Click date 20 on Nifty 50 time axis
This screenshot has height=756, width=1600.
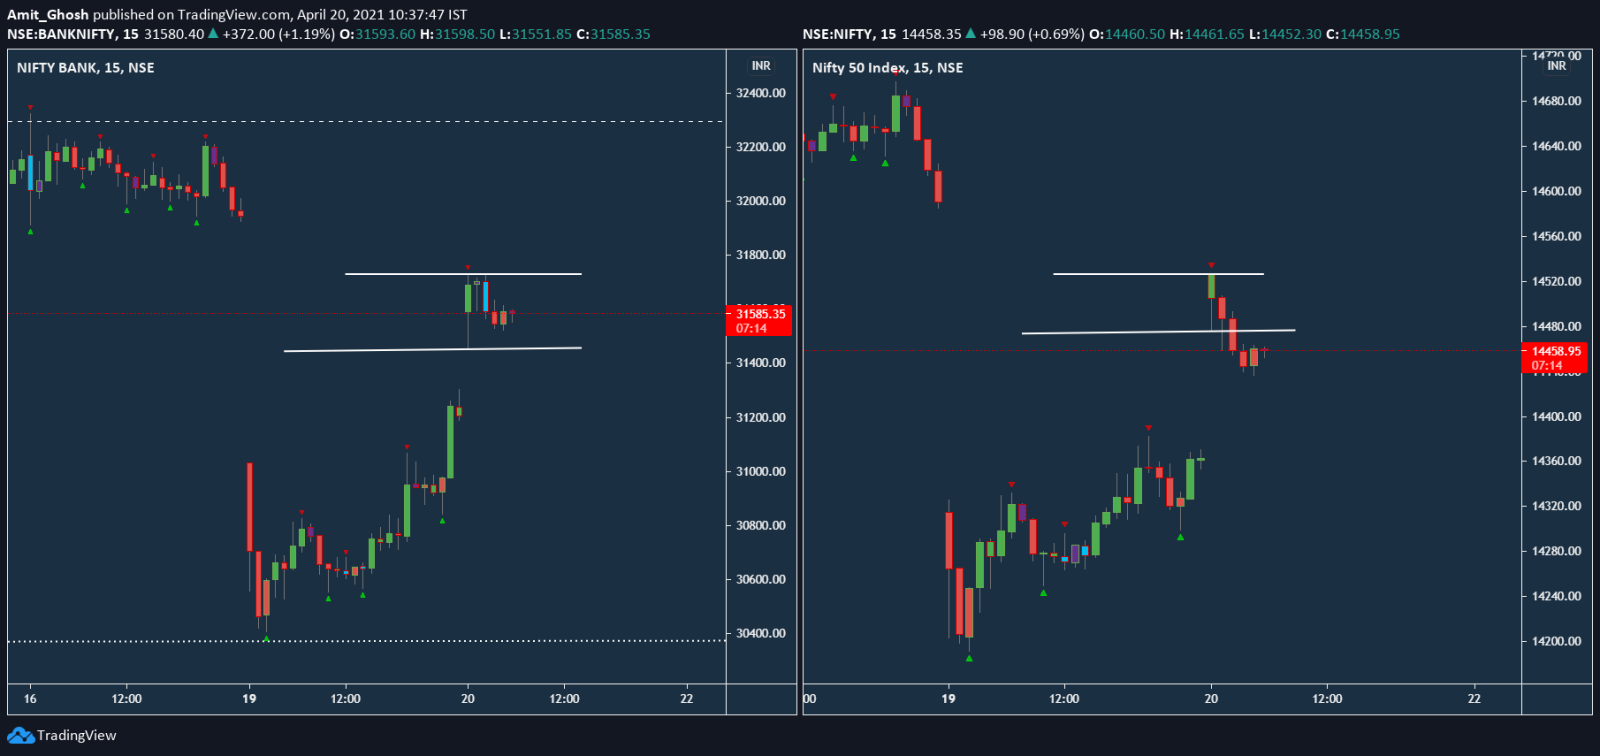pos(1211,699)
